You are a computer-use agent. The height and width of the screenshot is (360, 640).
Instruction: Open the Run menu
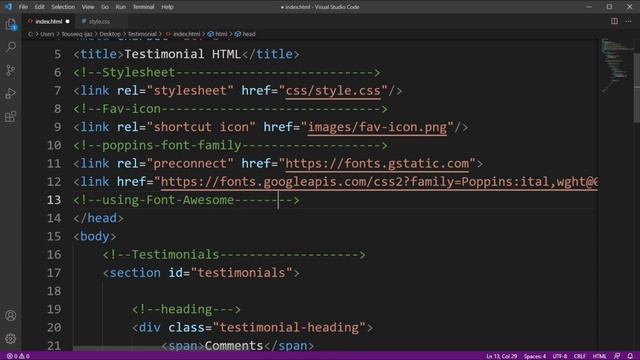point(120,7)
